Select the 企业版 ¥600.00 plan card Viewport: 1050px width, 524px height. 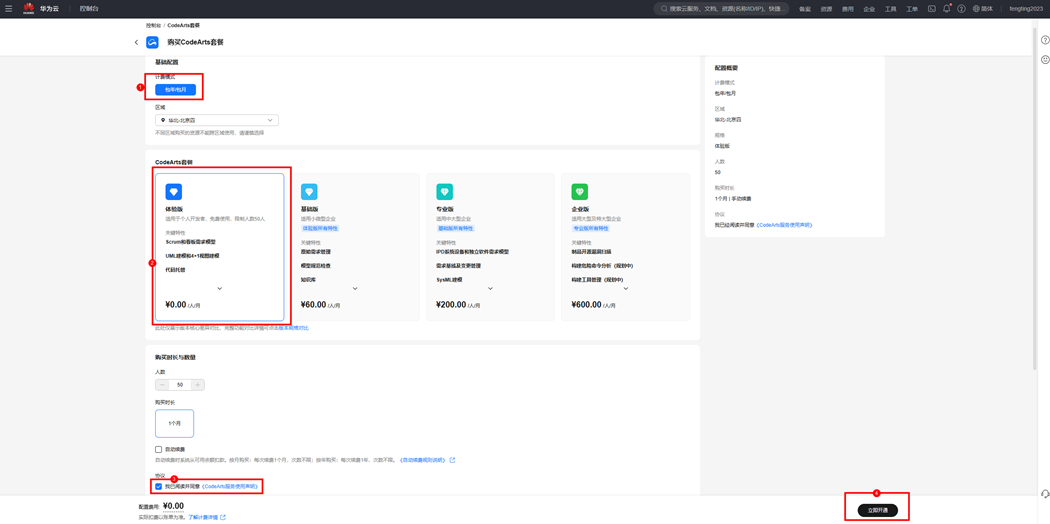625,248
